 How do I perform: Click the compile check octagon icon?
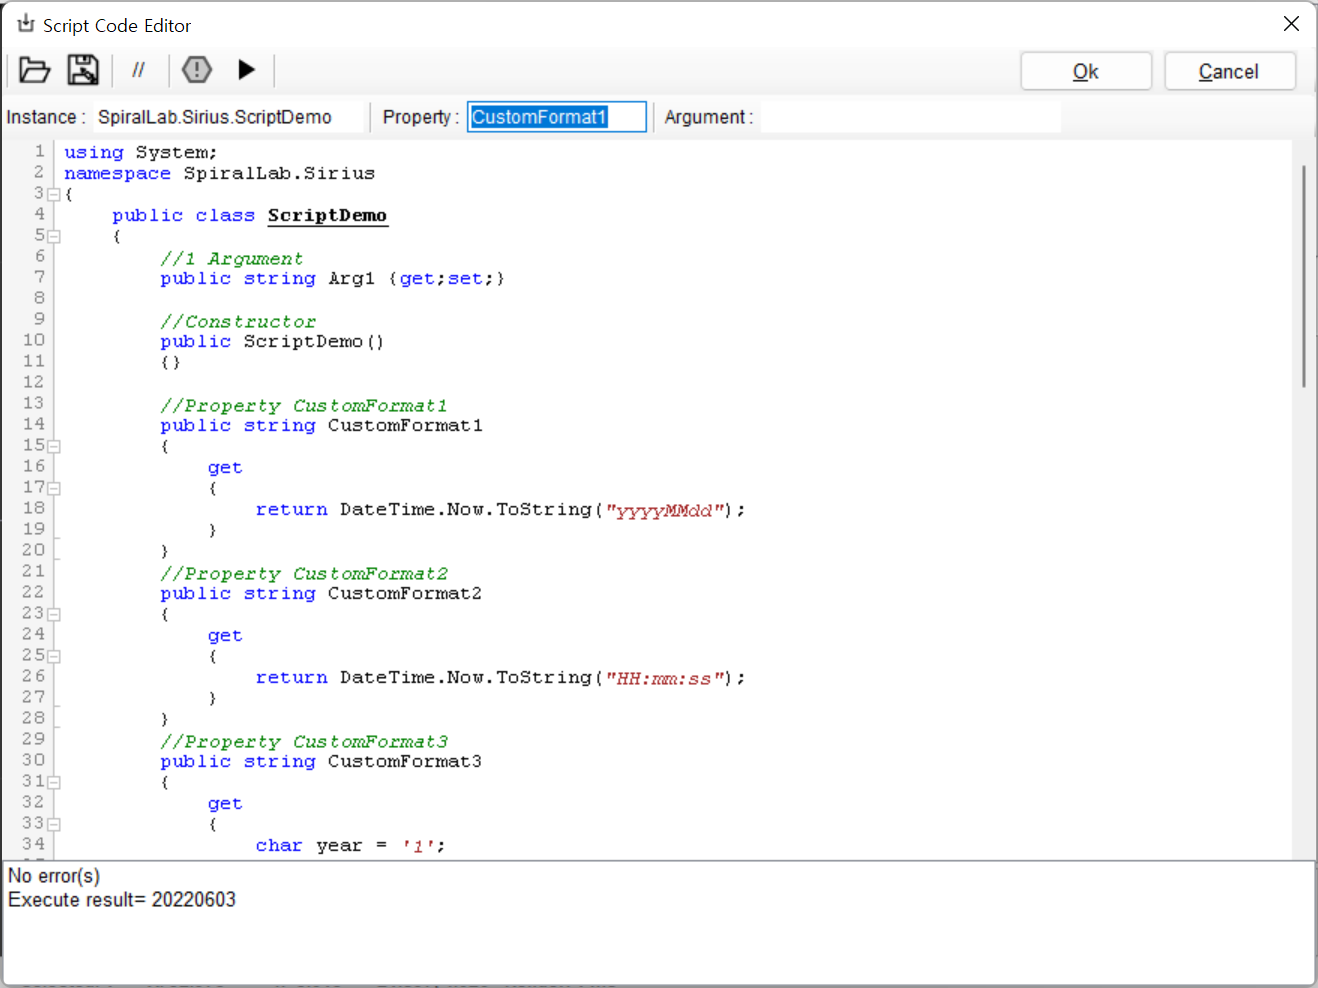(197, 70)
